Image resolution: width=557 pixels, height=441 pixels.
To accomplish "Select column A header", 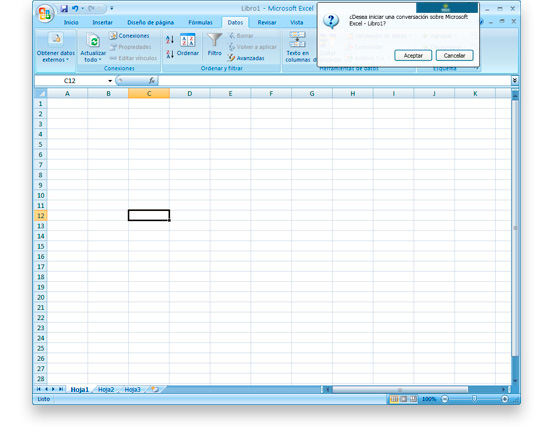I will coord(67,93).
